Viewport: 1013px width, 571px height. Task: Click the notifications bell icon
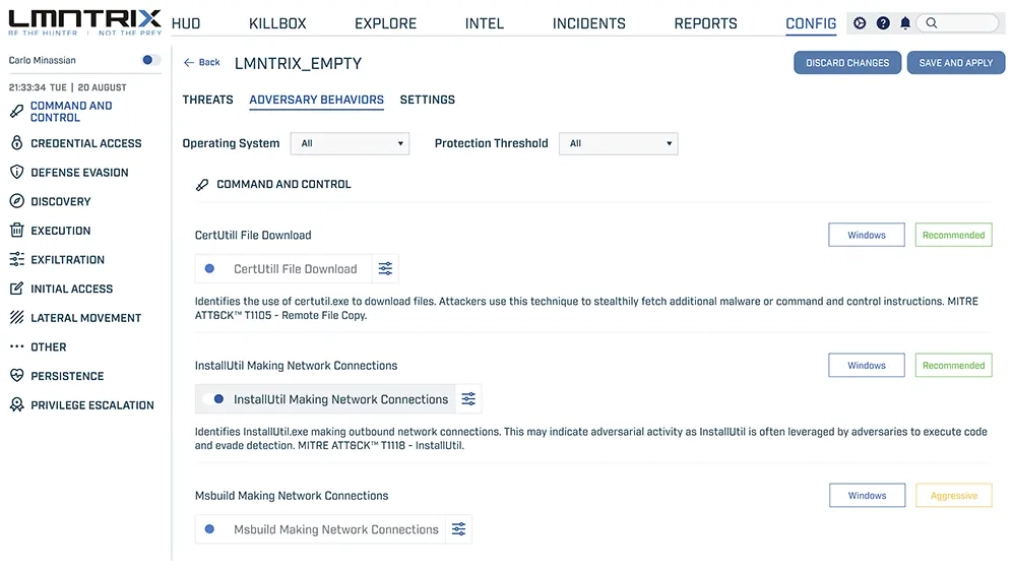(x=905, y=23)
